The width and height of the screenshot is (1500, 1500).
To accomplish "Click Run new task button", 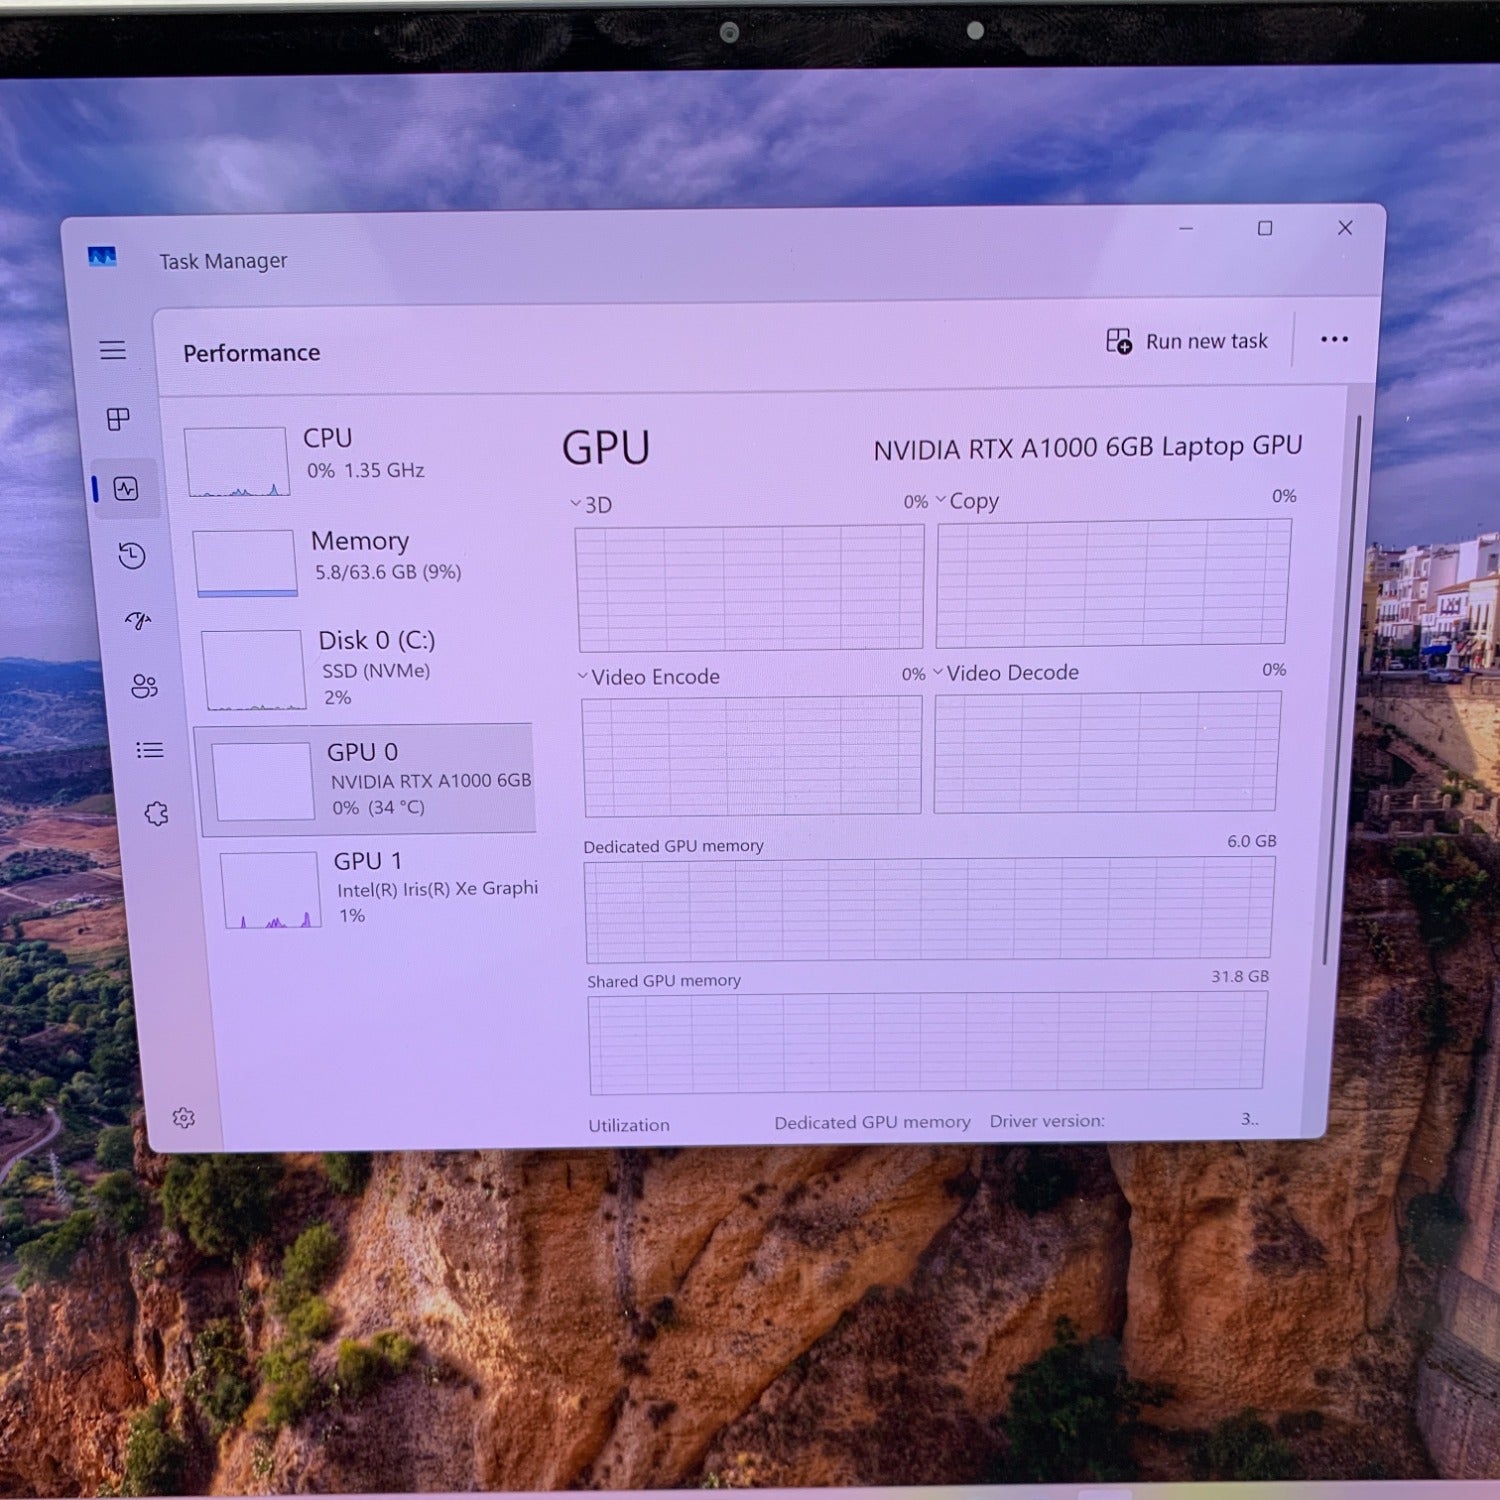I will [x=1187, y=341].
